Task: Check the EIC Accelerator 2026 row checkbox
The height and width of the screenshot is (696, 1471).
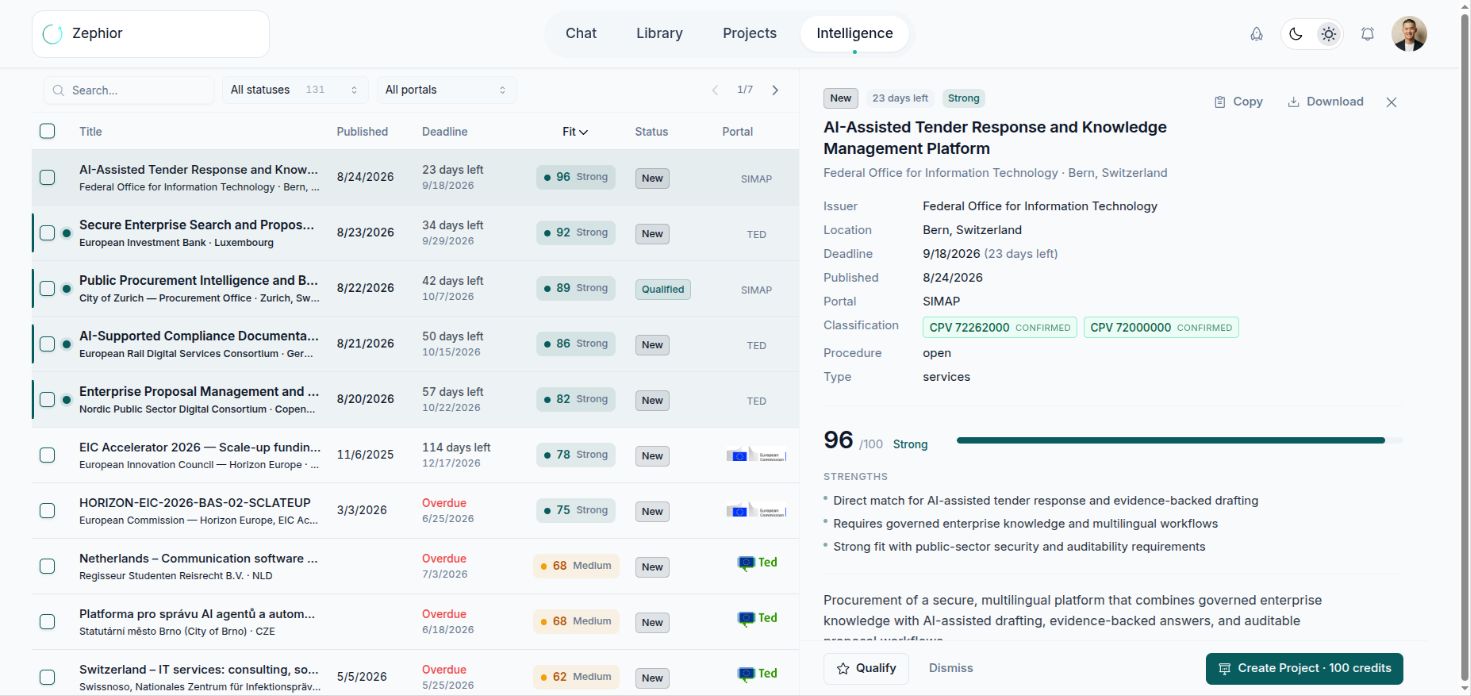Action: [x=47, y=455]
